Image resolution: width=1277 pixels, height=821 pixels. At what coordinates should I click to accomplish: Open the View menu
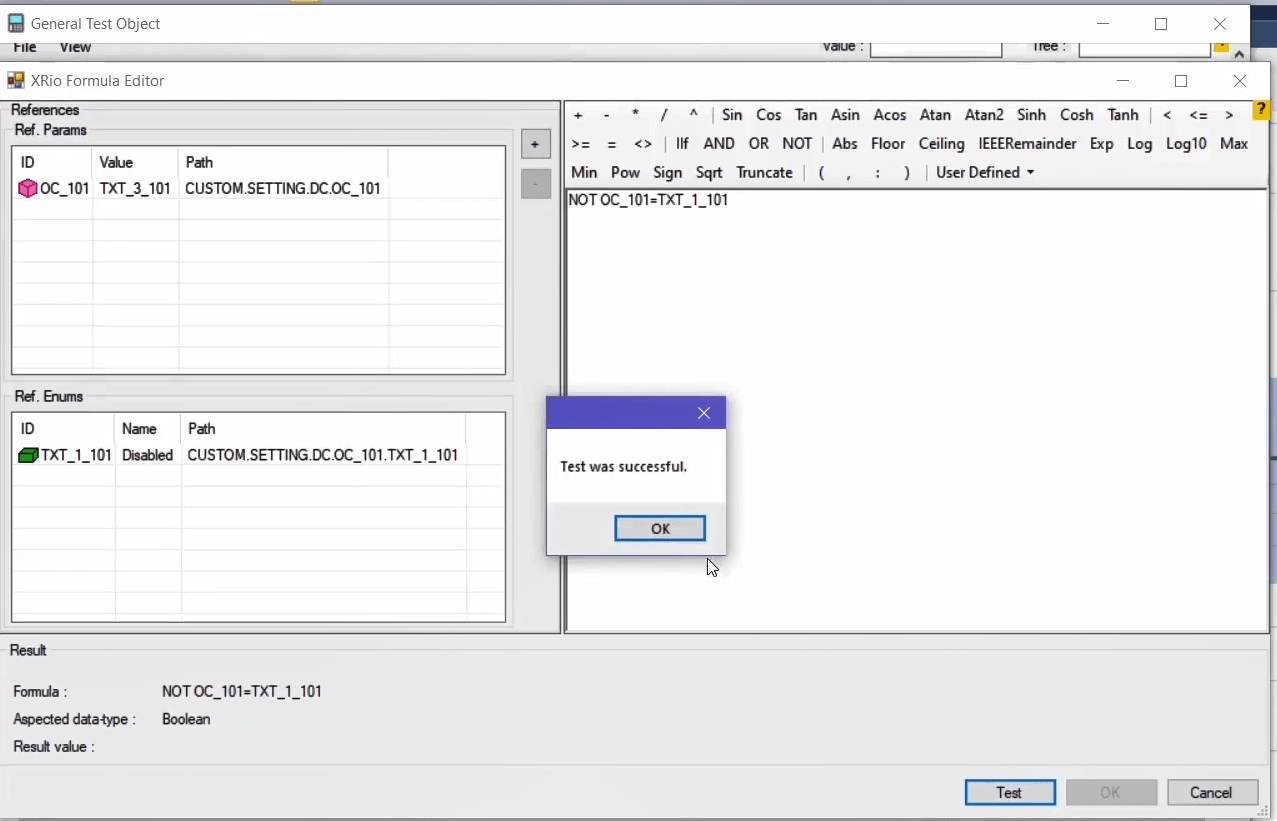point(75,48)
